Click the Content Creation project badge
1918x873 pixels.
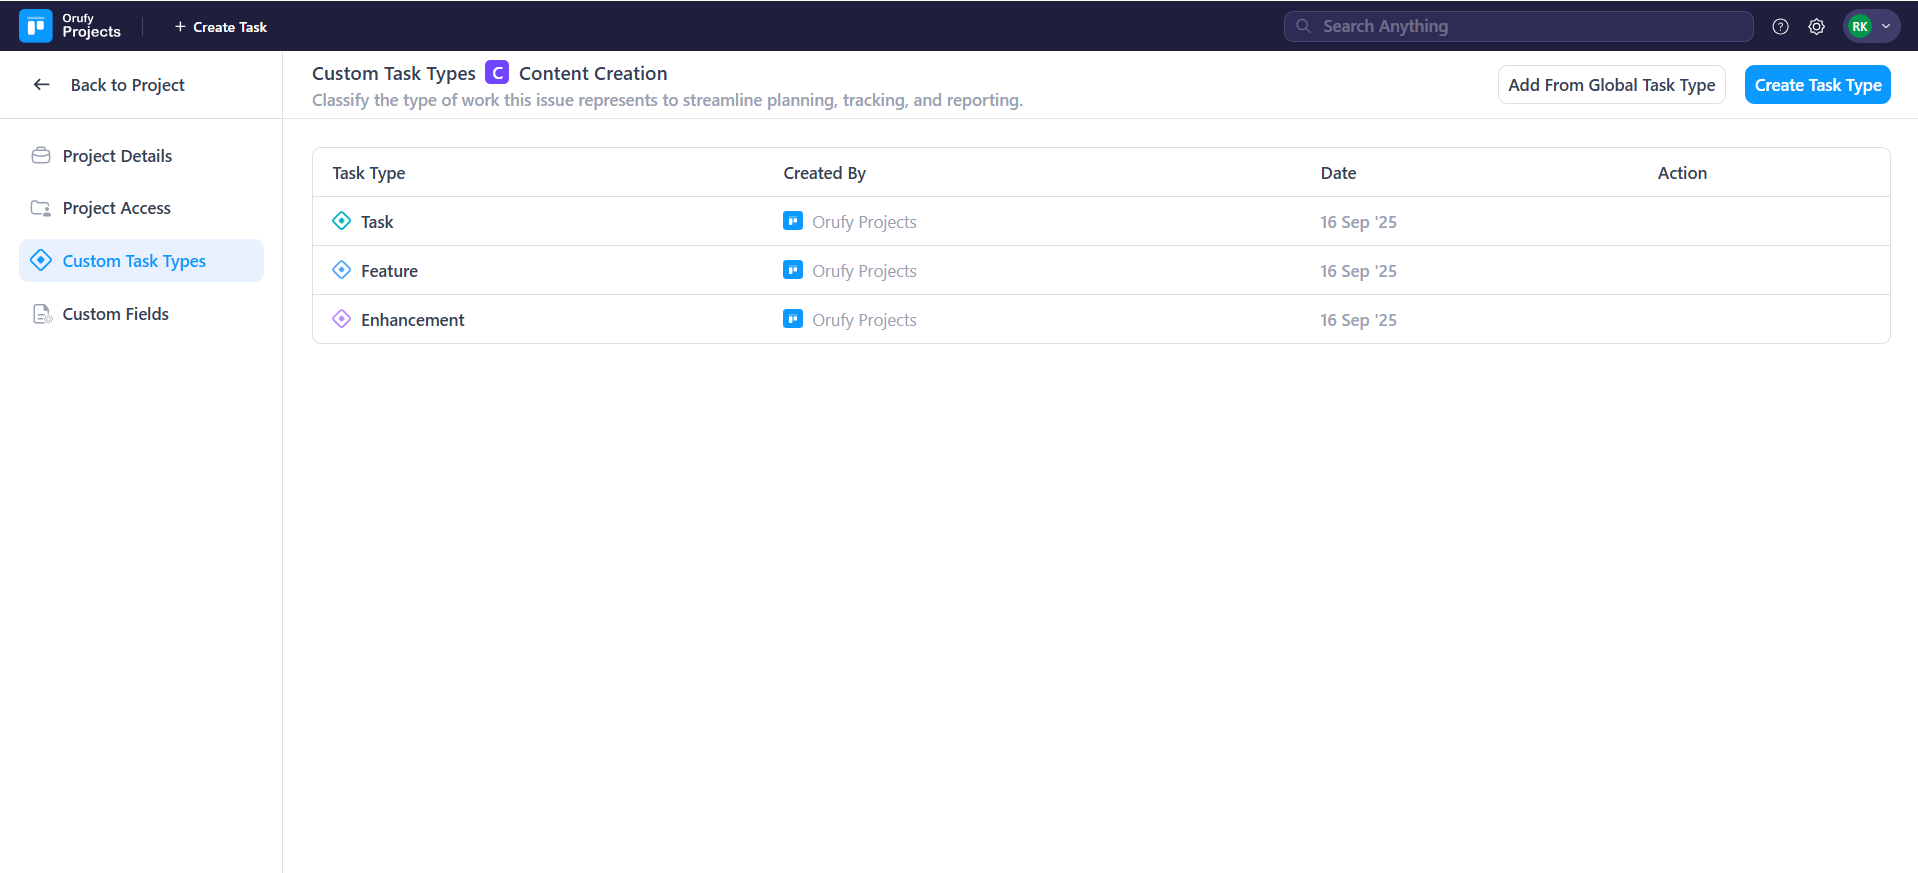pos(497,73)
